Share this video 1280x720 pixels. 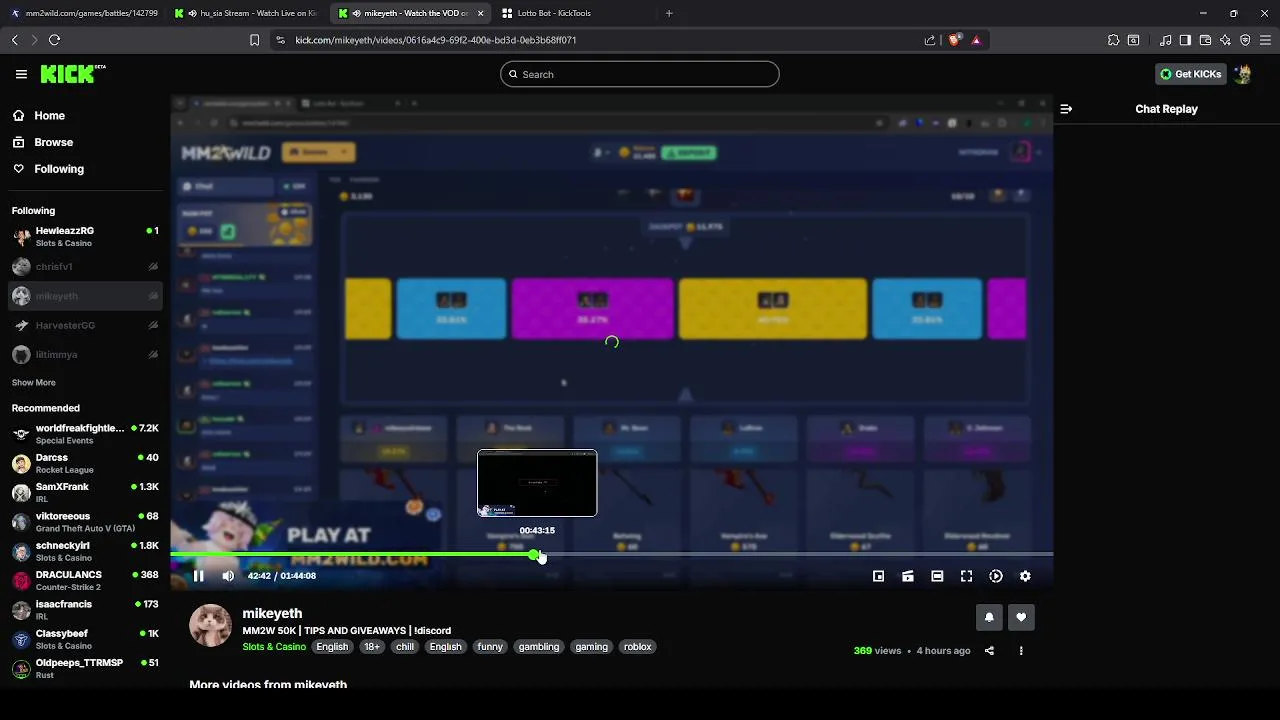pos(989,651)
